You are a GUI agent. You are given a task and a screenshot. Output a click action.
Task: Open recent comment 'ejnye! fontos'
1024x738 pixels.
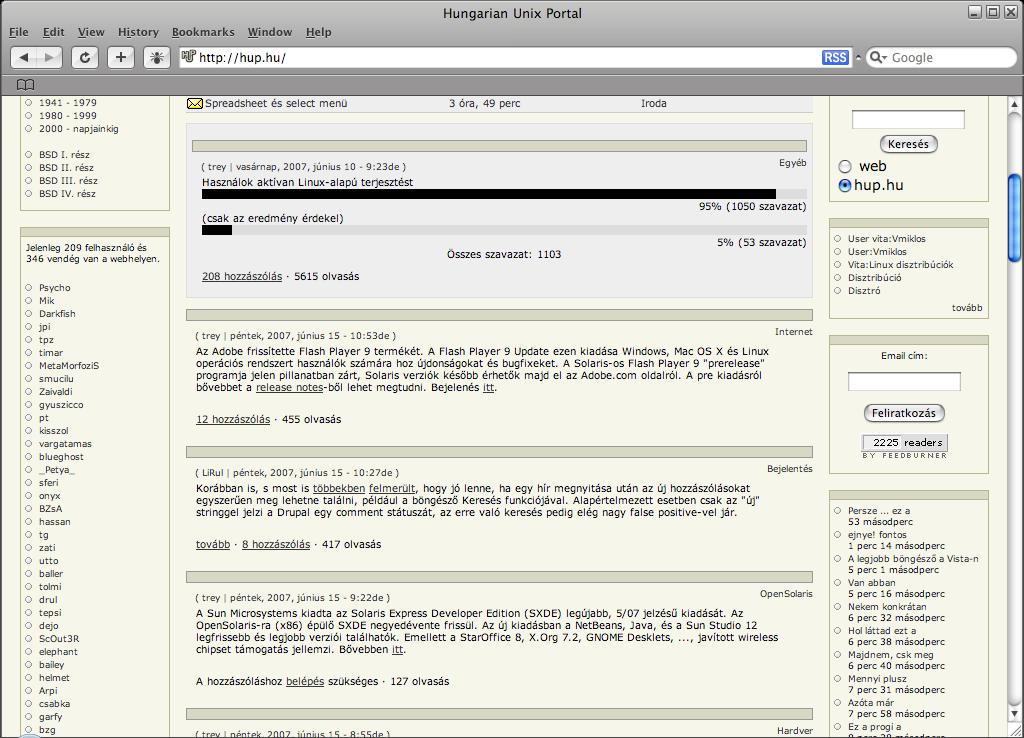(x=877, y=535)
